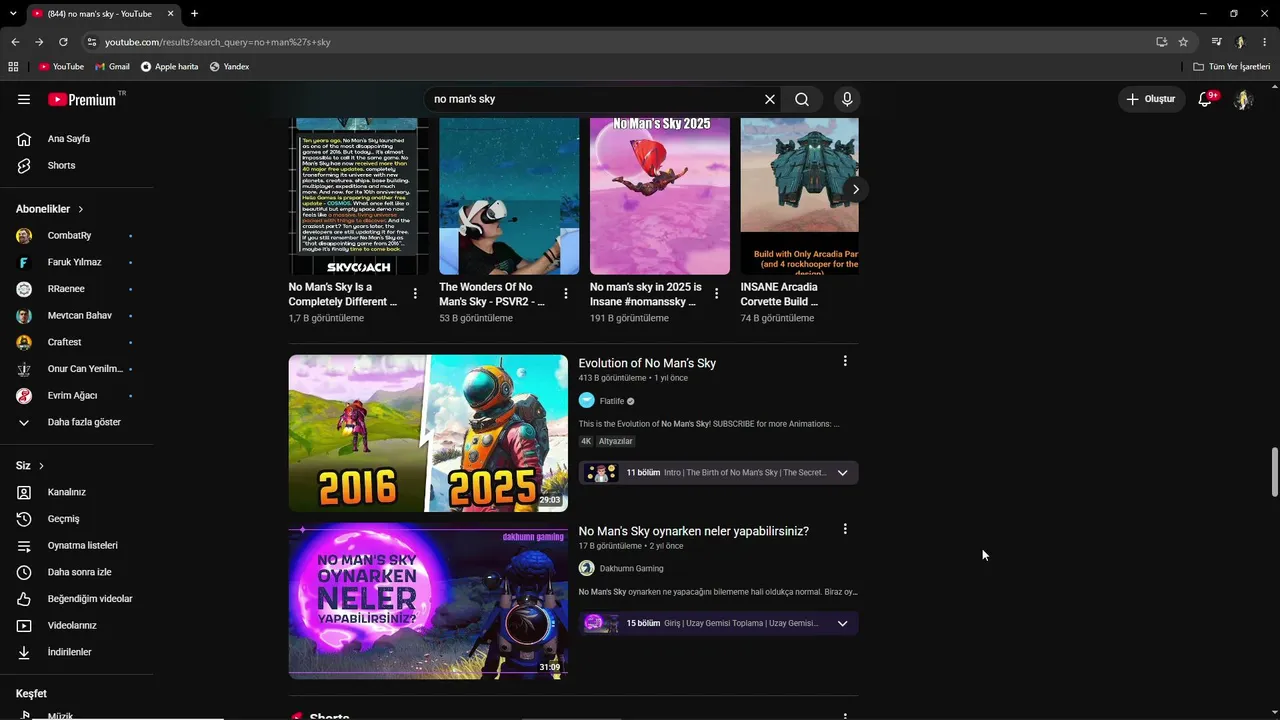The width and height of the screenshot is (1280, 720).
Task: Open the account avatar menu
Action: (x=1243, y=99)
